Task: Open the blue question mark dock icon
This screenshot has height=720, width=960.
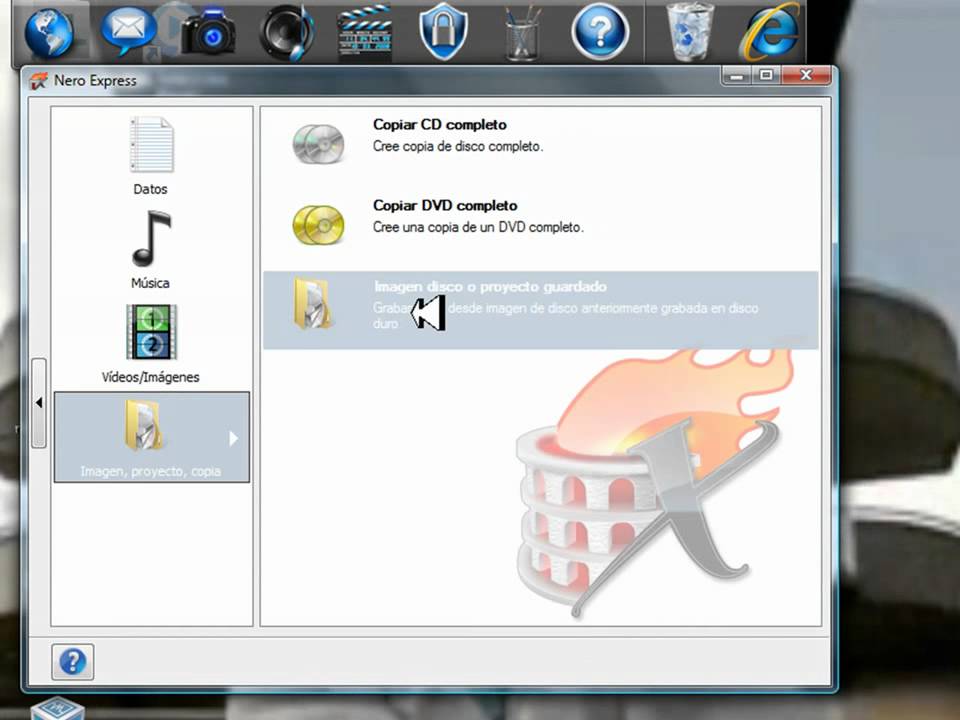Action: [600, 32]
